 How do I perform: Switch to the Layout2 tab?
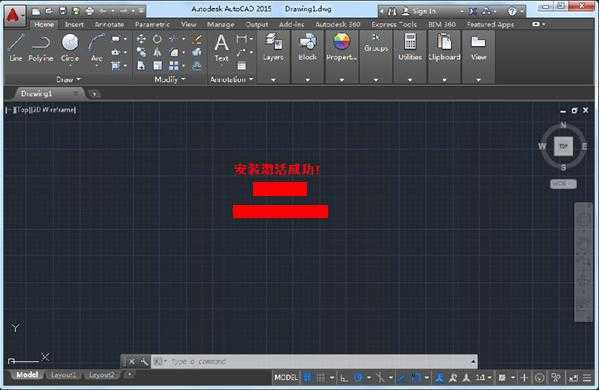[x=101, y=375]
